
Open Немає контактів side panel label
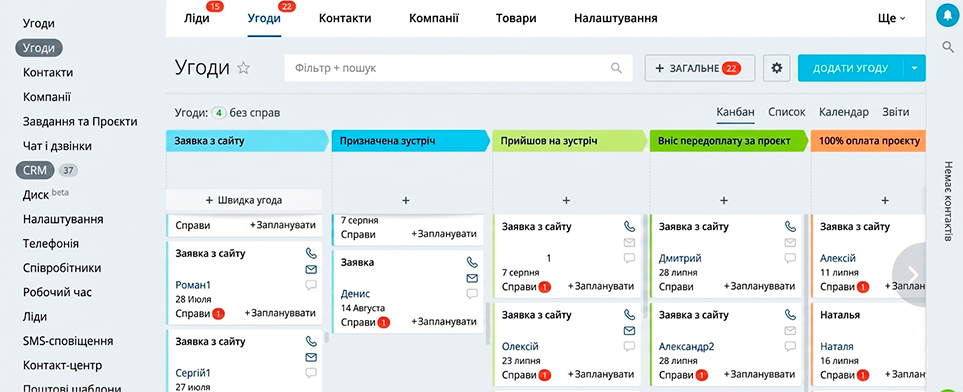[x=948, y=201]
